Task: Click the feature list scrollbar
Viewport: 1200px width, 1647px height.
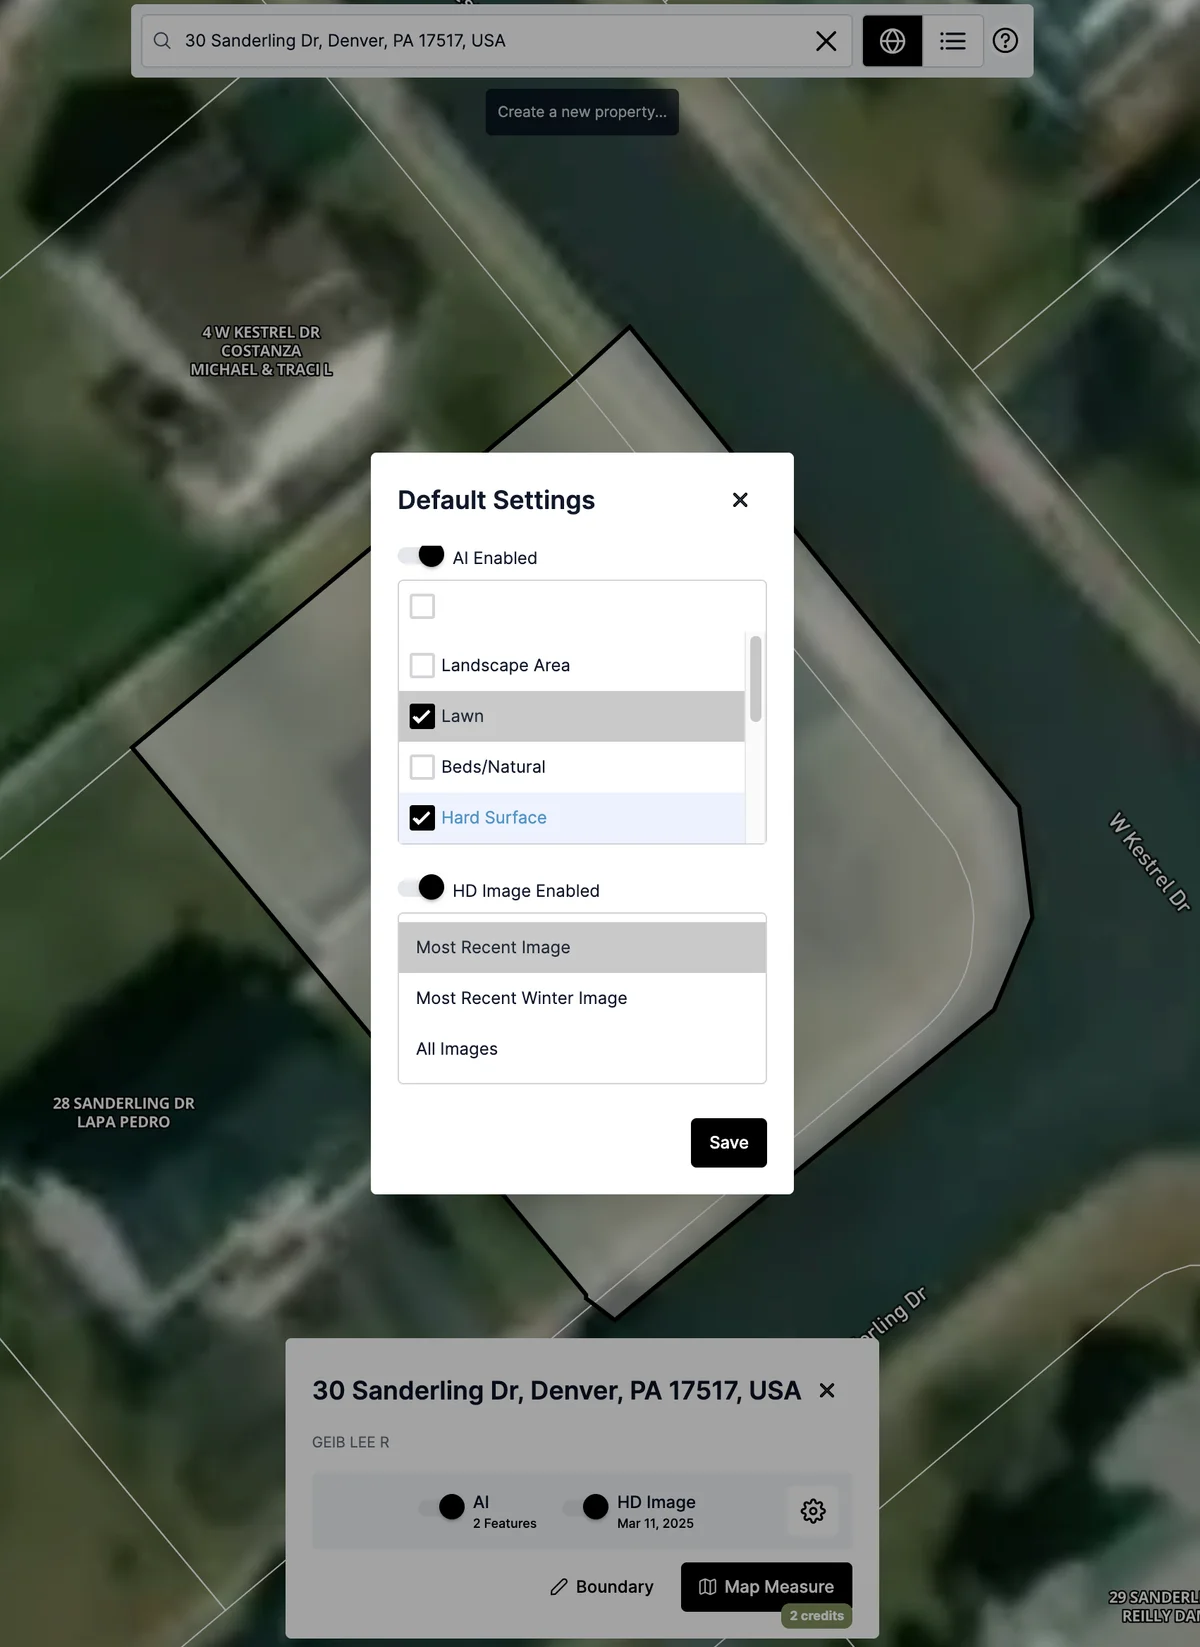Action: coord(756,679)
